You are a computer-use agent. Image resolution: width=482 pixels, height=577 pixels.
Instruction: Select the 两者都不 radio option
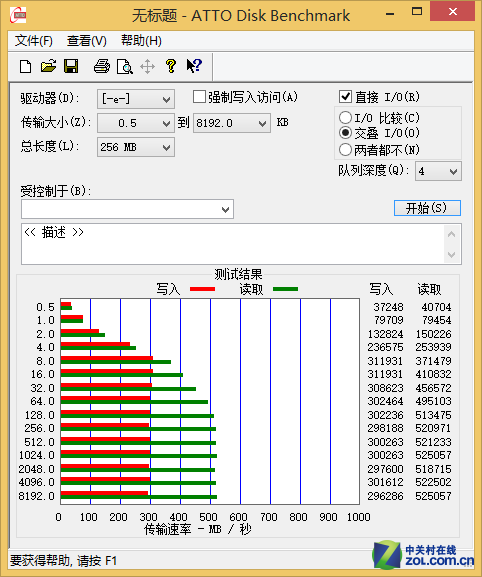click(345, 150)
